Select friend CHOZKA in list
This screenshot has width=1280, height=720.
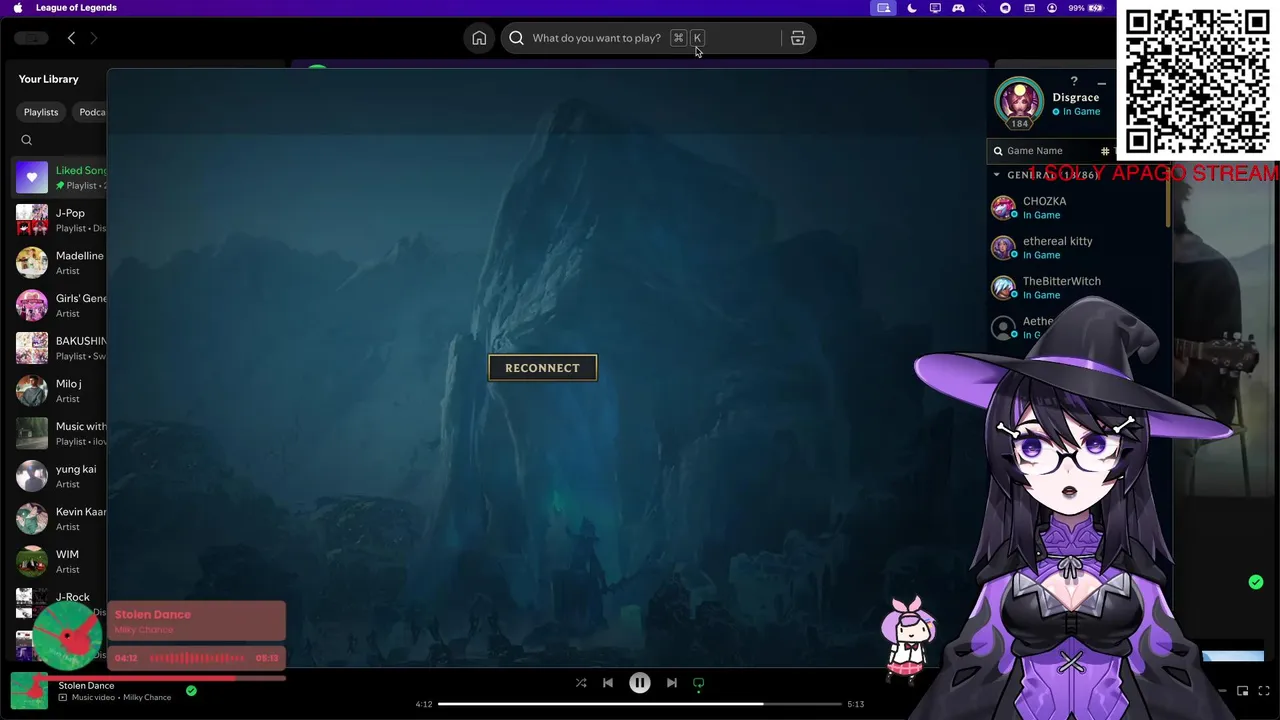tap(1078, 208)
